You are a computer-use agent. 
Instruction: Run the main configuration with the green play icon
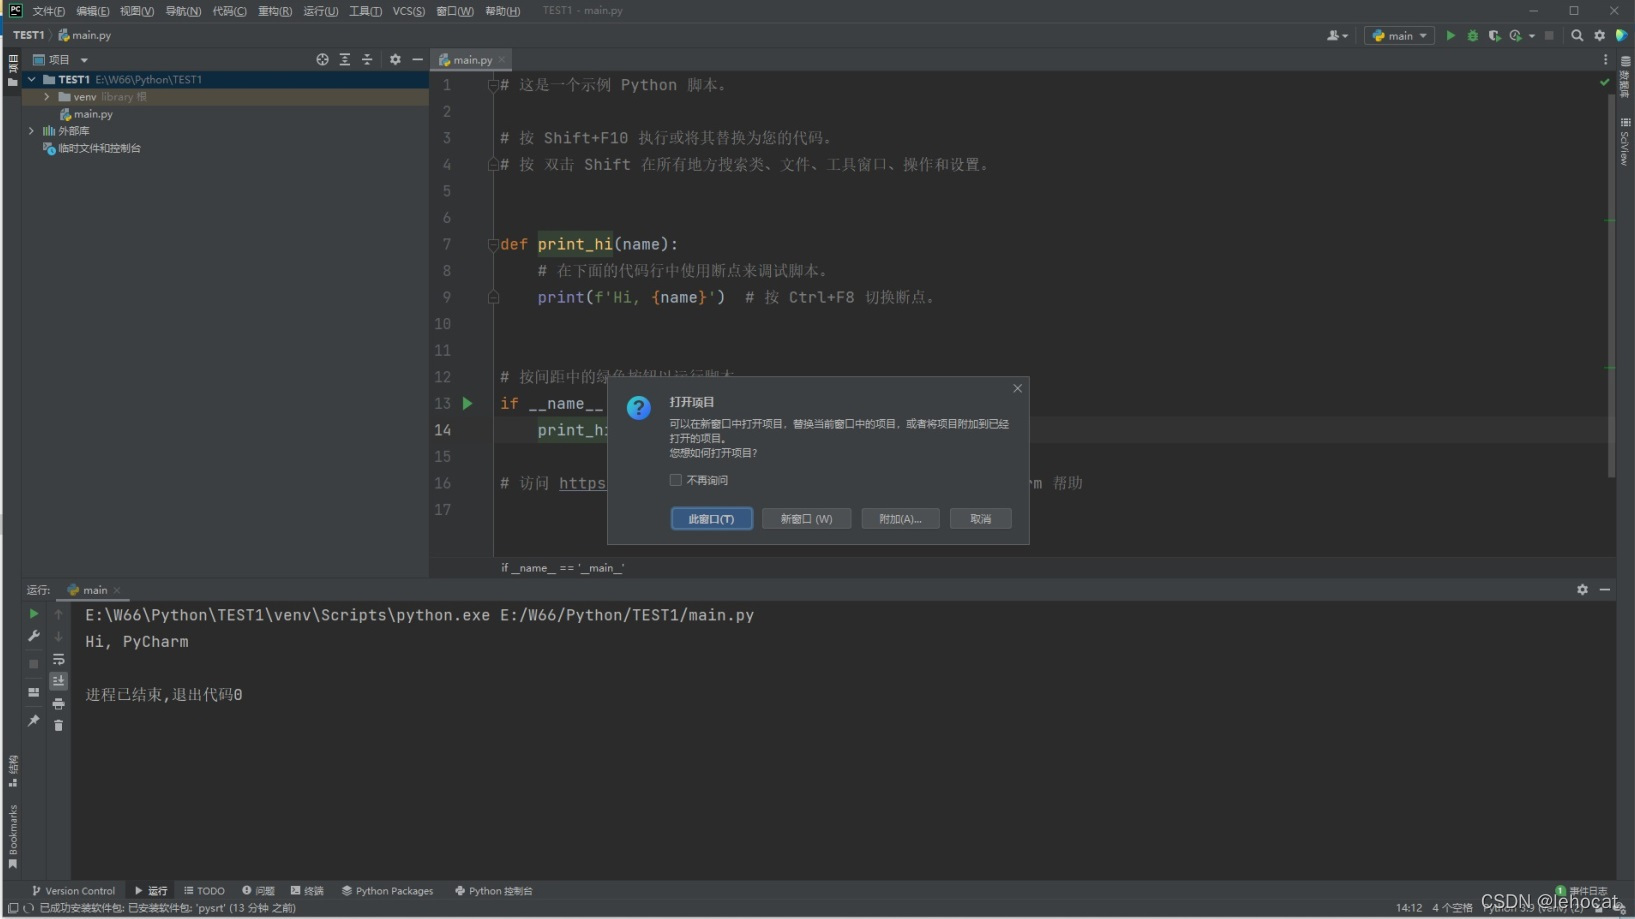pos(1450,36)
